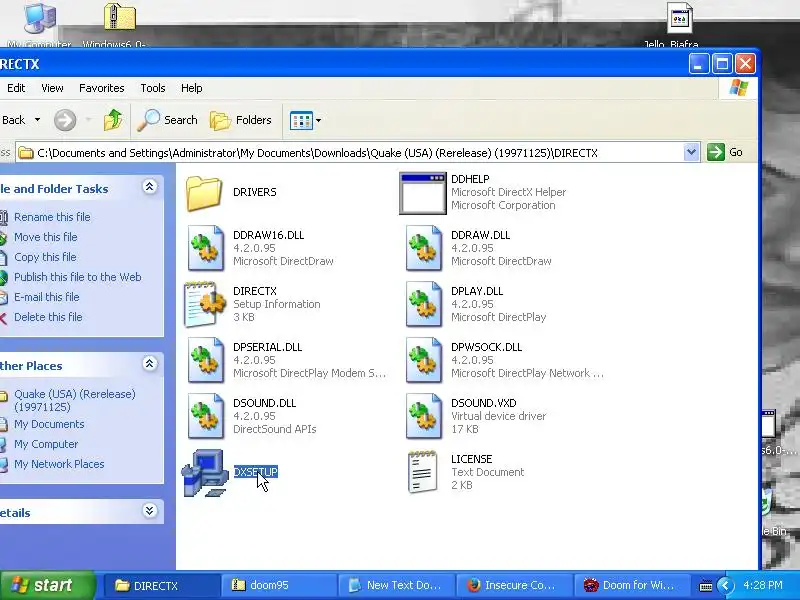Open My Documents link in Other Places
Image resolution: width=800 pixels, height=600 pixels.
pyautogui.click(x=49, y=424)
